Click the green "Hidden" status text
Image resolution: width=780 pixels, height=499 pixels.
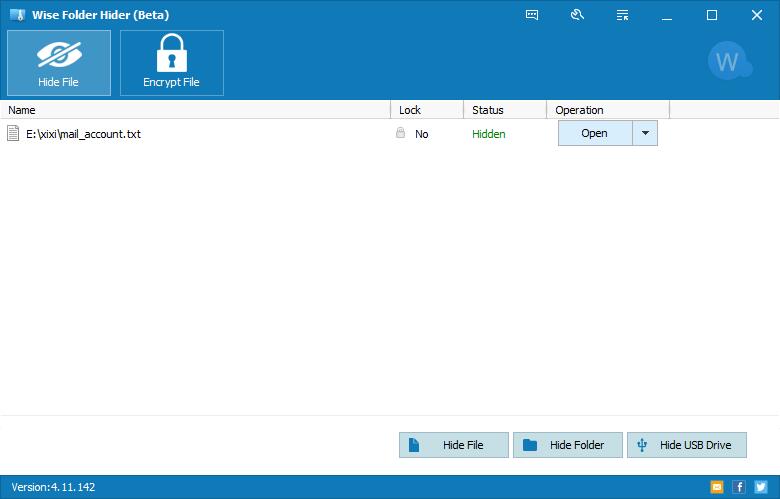[x=488, y=134]
